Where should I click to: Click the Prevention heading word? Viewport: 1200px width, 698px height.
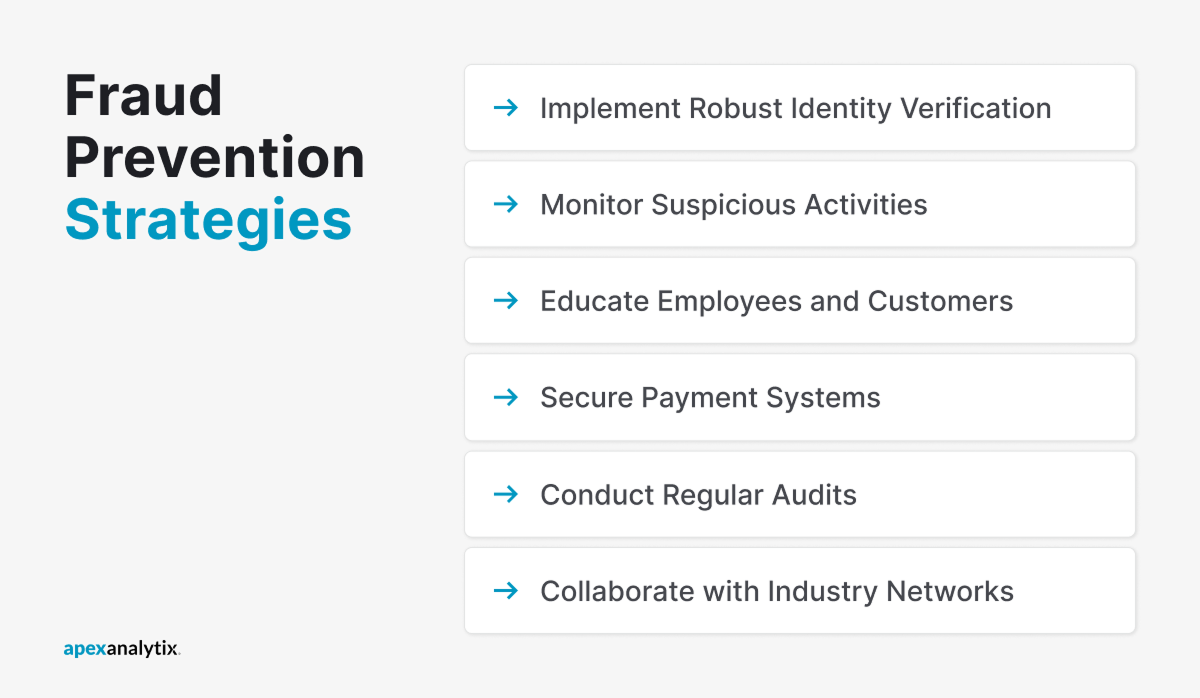click(x=215, y=158)
